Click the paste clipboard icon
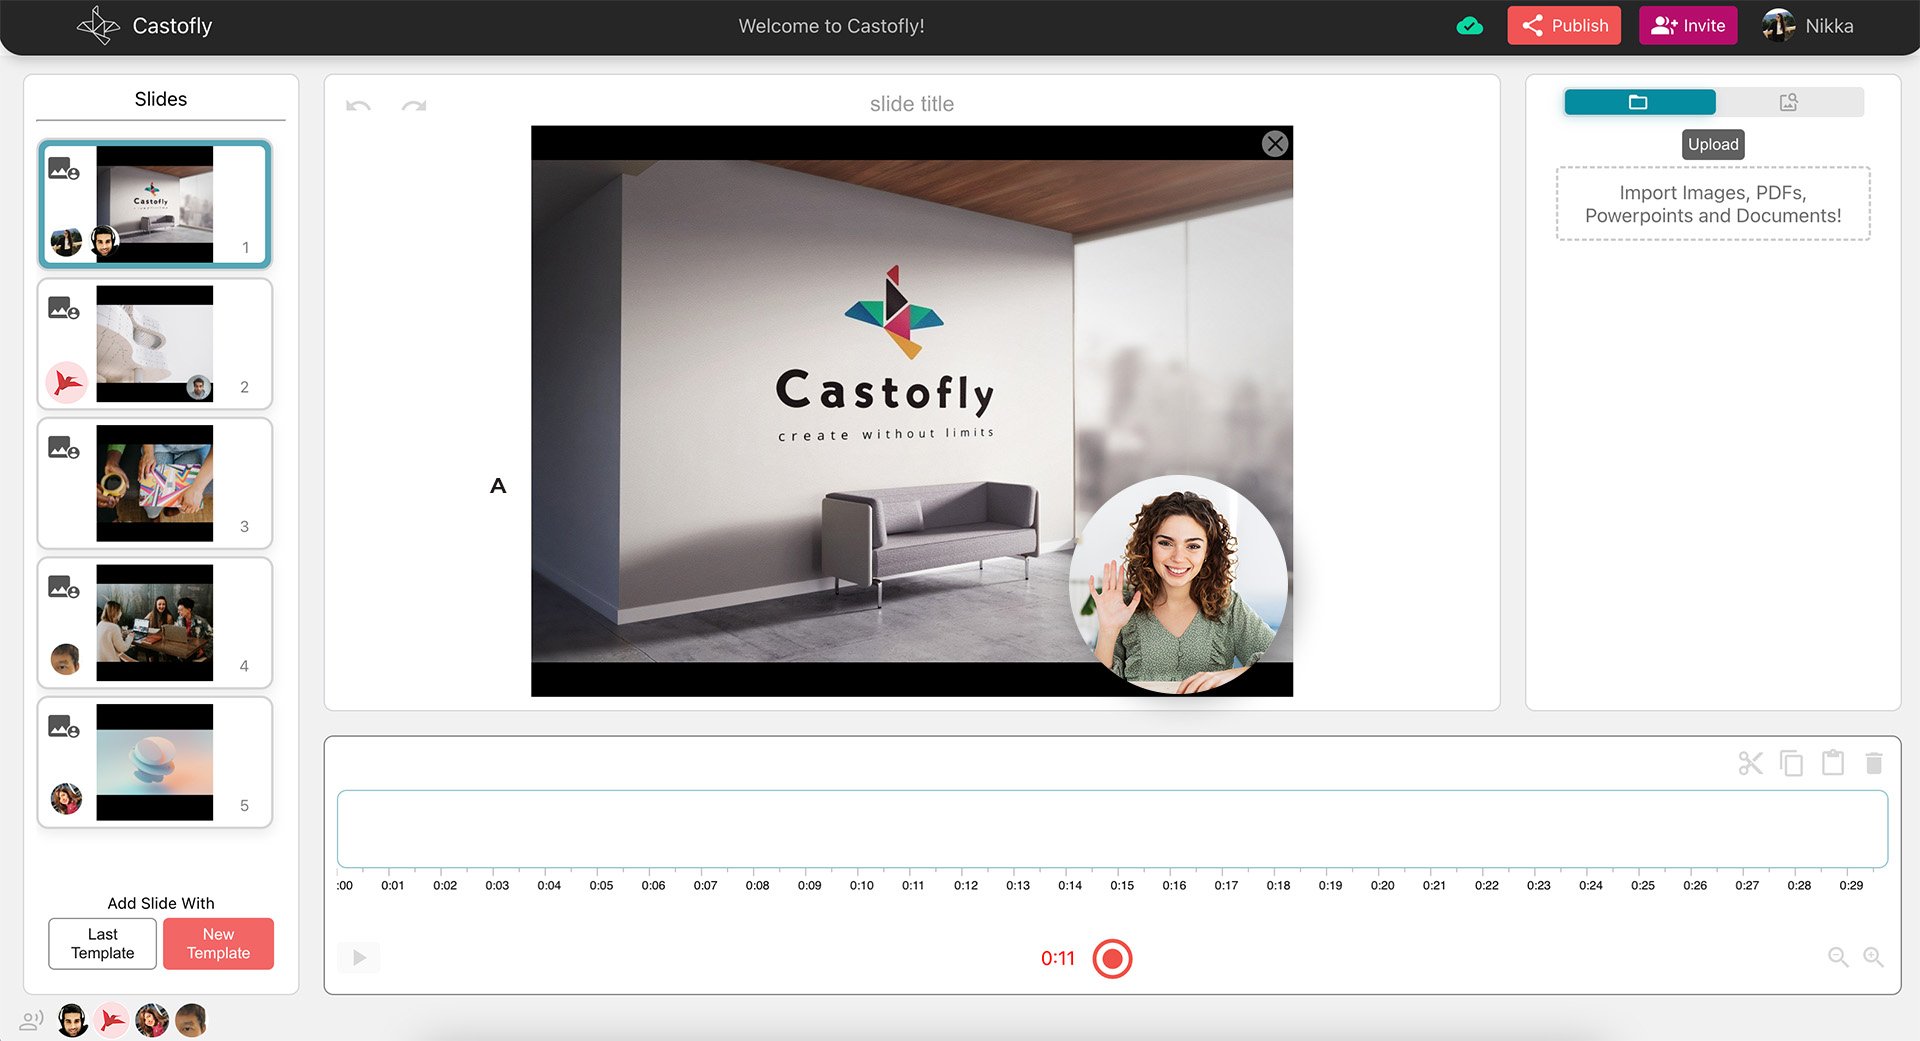Screen dimensions: 1920x1041 click(x=1833, y=762)
